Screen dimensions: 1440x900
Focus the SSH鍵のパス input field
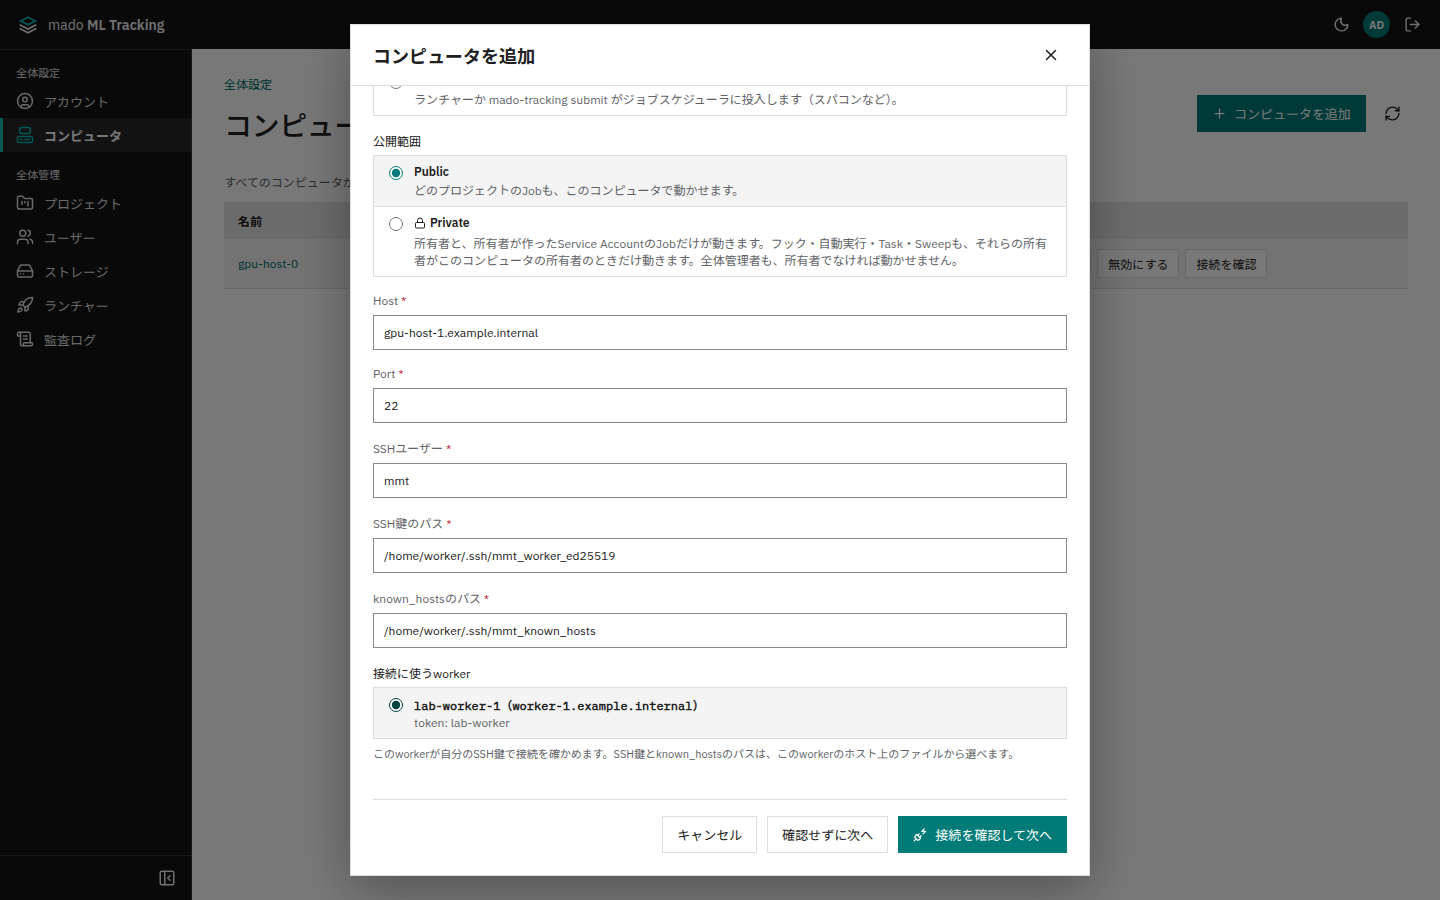(x=720, y=556)
